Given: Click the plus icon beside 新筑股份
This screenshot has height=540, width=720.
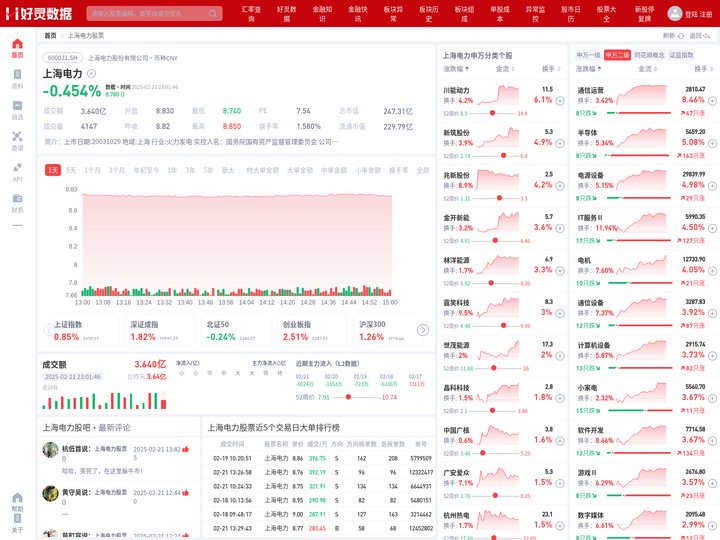Looking at the screenshot, I should tap(560, 143).
